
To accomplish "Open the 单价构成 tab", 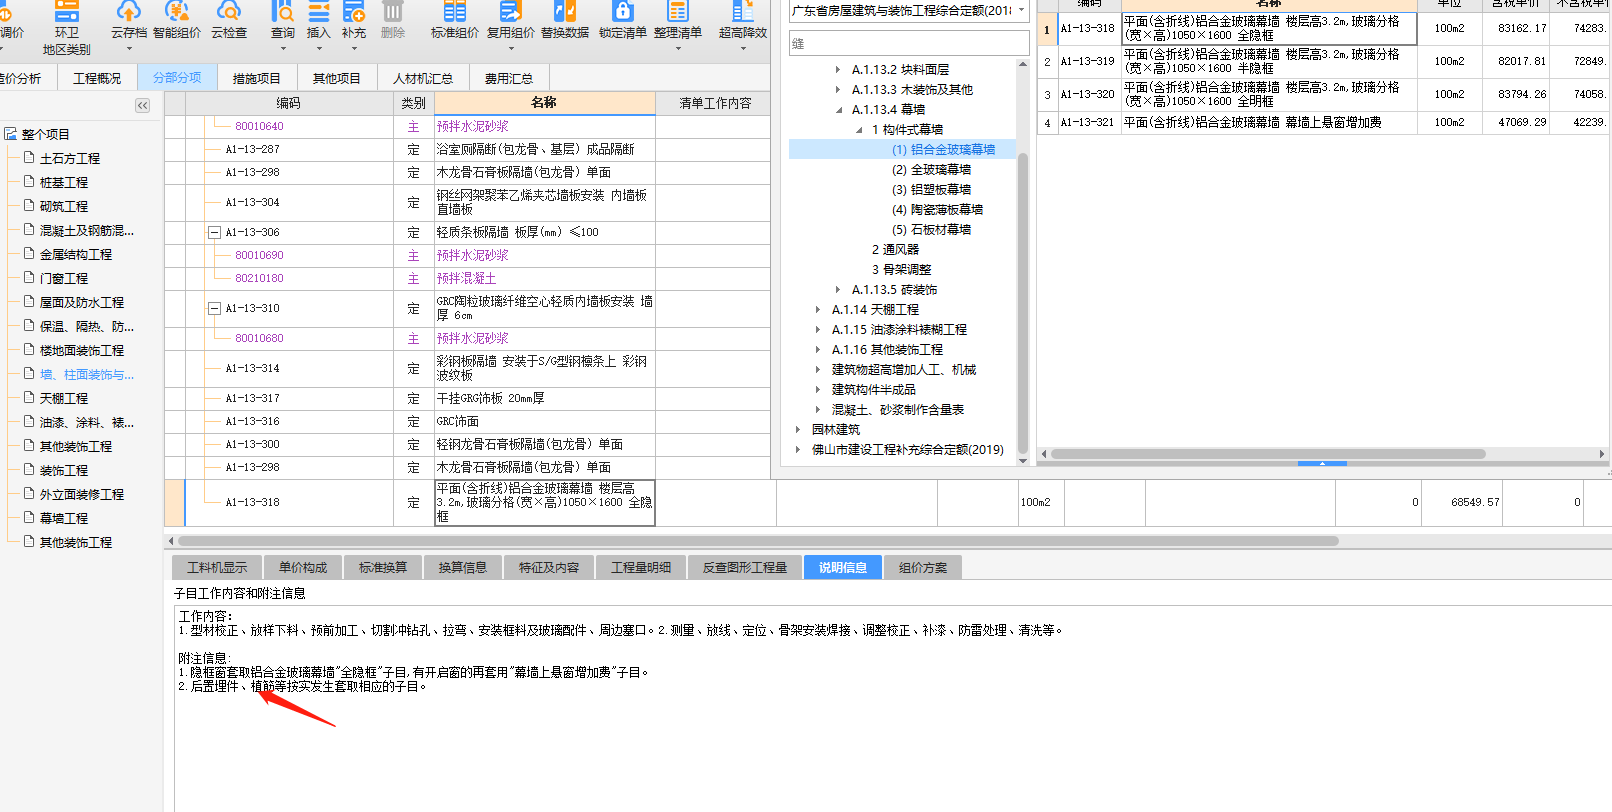I will [x=303, y=567].
